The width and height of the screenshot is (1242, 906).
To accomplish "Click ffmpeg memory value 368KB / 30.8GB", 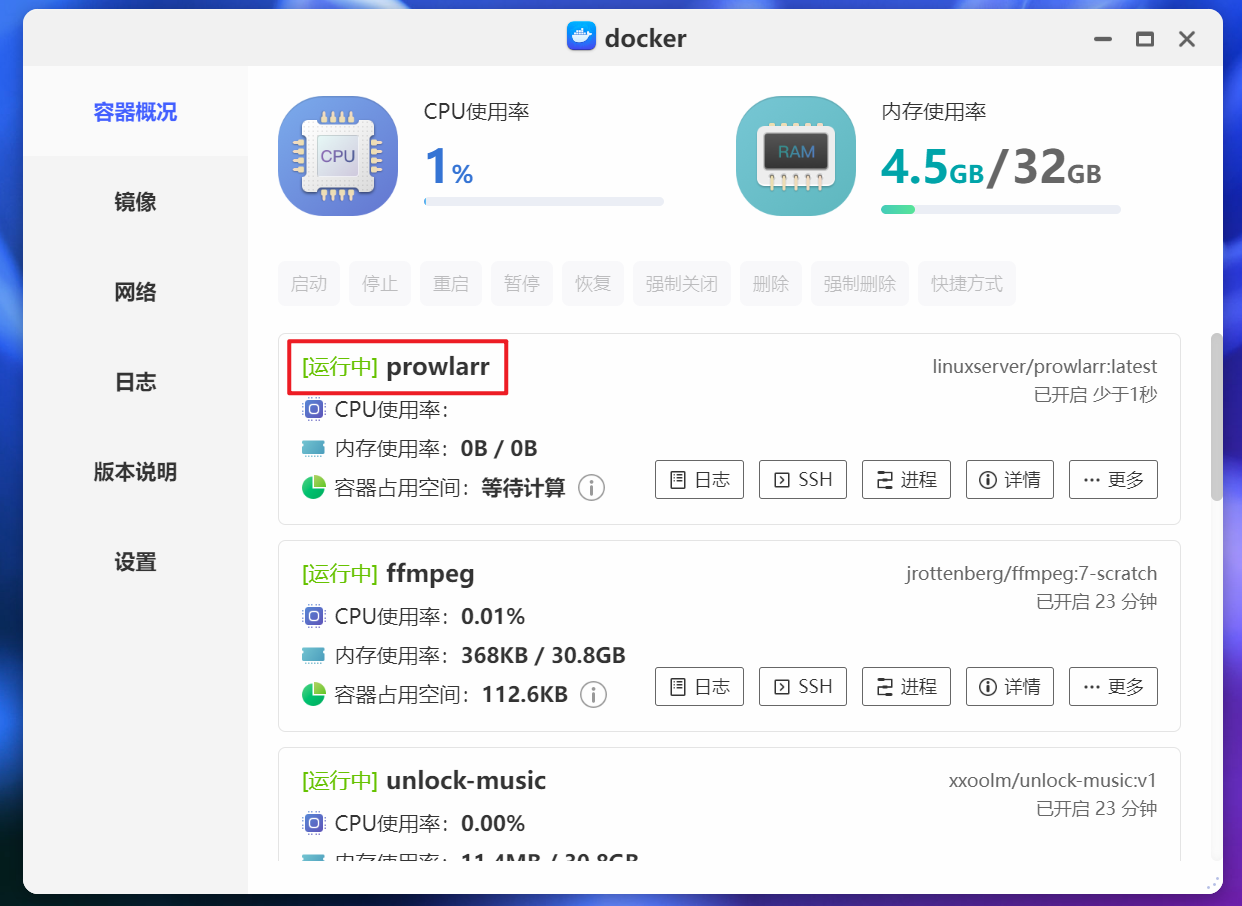I will tap(543, 656).
